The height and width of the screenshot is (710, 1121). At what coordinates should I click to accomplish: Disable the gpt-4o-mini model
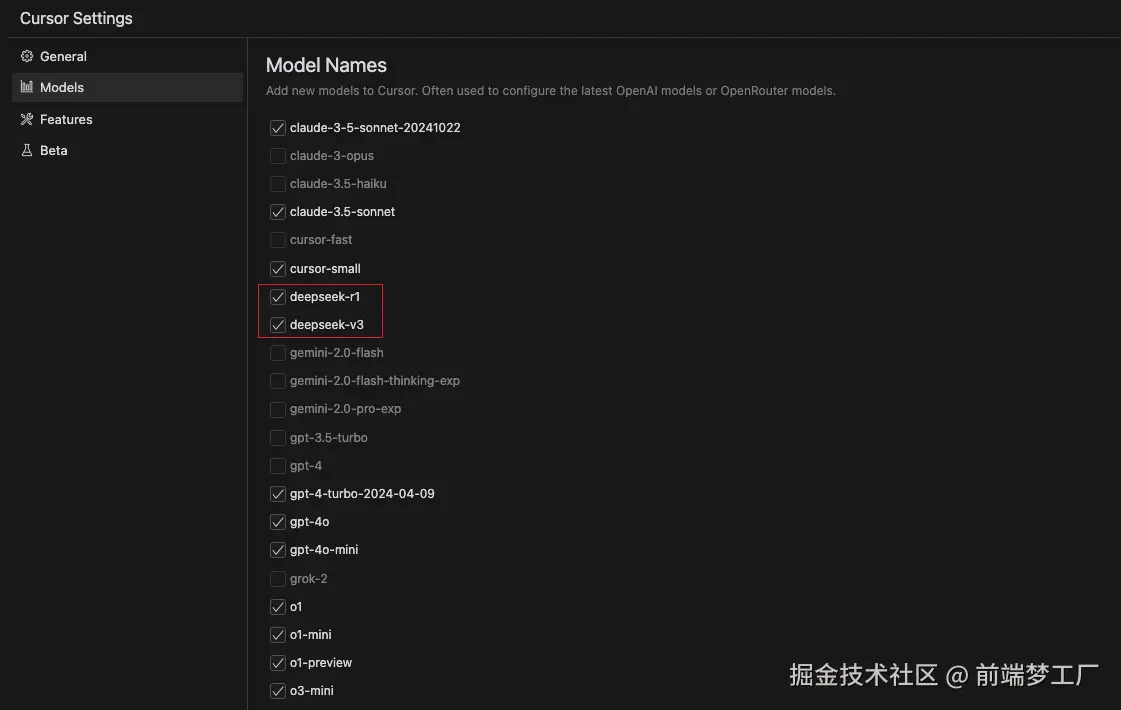pos(277,550)
